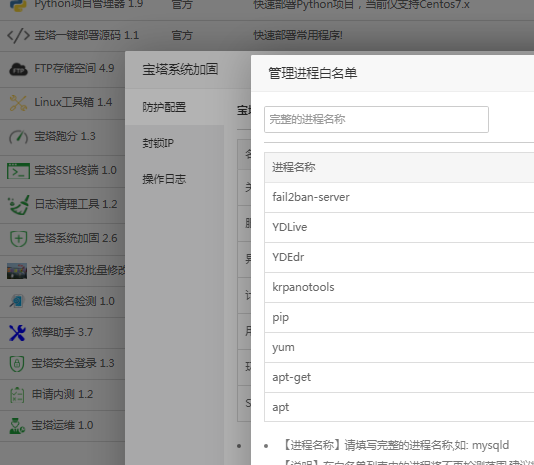Image resolution: width=534 pixels, height=465 pixels.
Task: Click the 进程名称 column header
Action: (294, 167)
